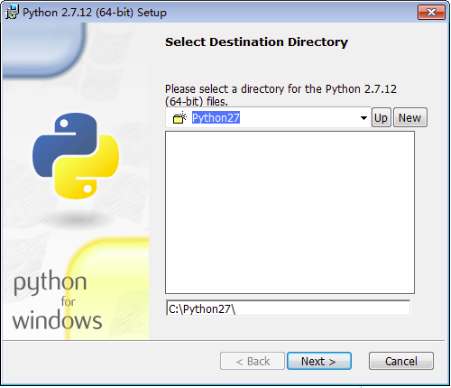Click the Select Destination Directory heading
Screen dimensions: 451x388
point(256,42)
